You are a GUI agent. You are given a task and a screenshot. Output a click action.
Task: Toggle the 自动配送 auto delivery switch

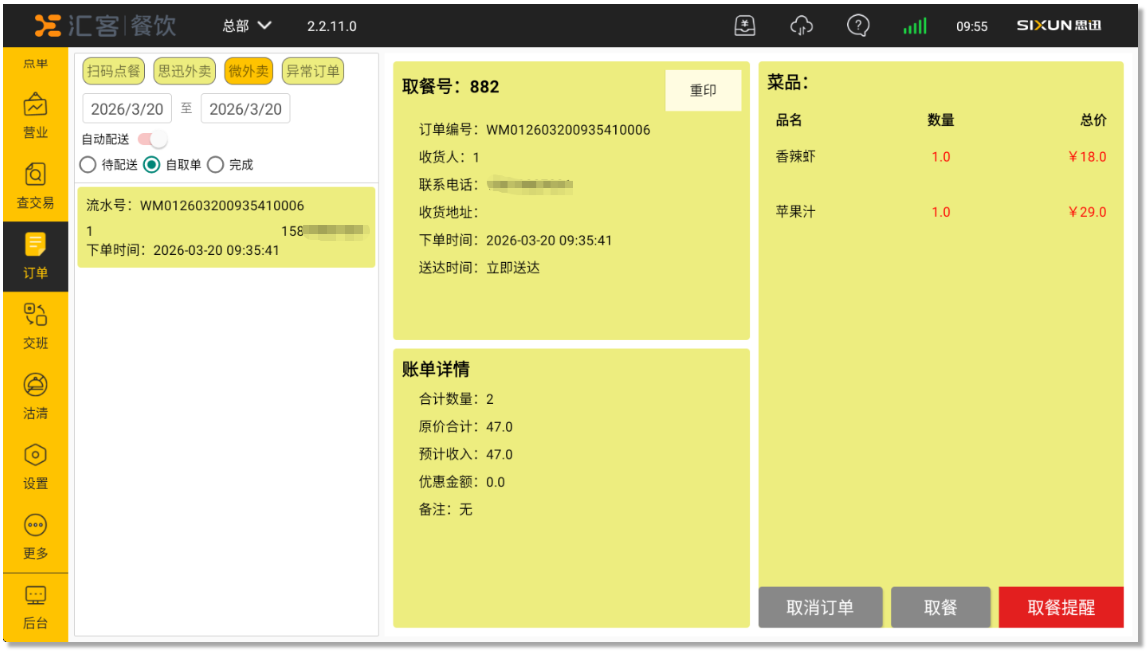(153, 139)
